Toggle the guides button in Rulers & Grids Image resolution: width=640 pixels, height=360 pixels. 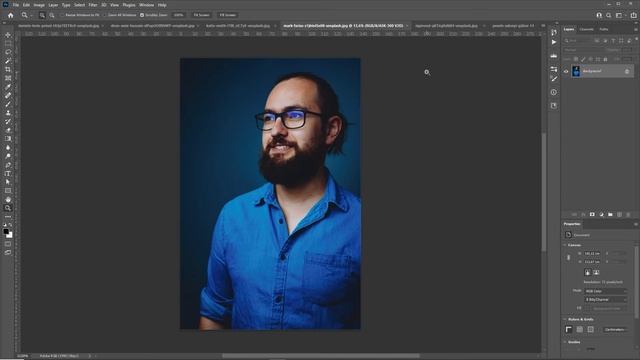[x=590, y=329]
